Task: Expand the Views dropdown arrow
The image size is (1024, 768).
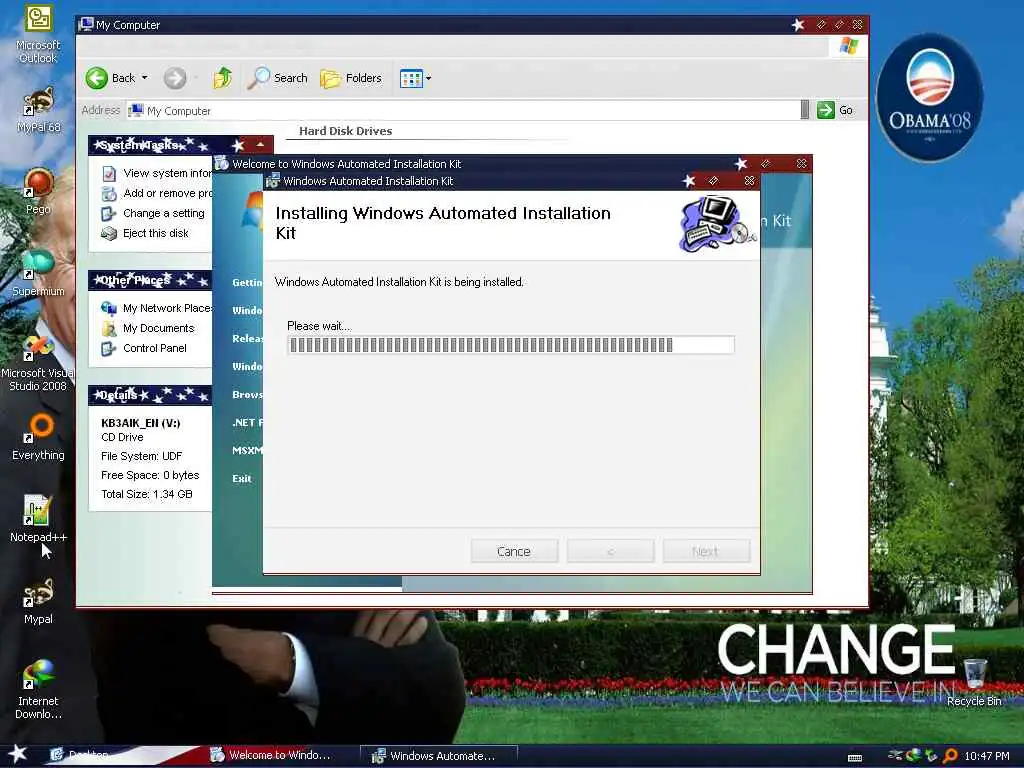Action: coord(428,78)
